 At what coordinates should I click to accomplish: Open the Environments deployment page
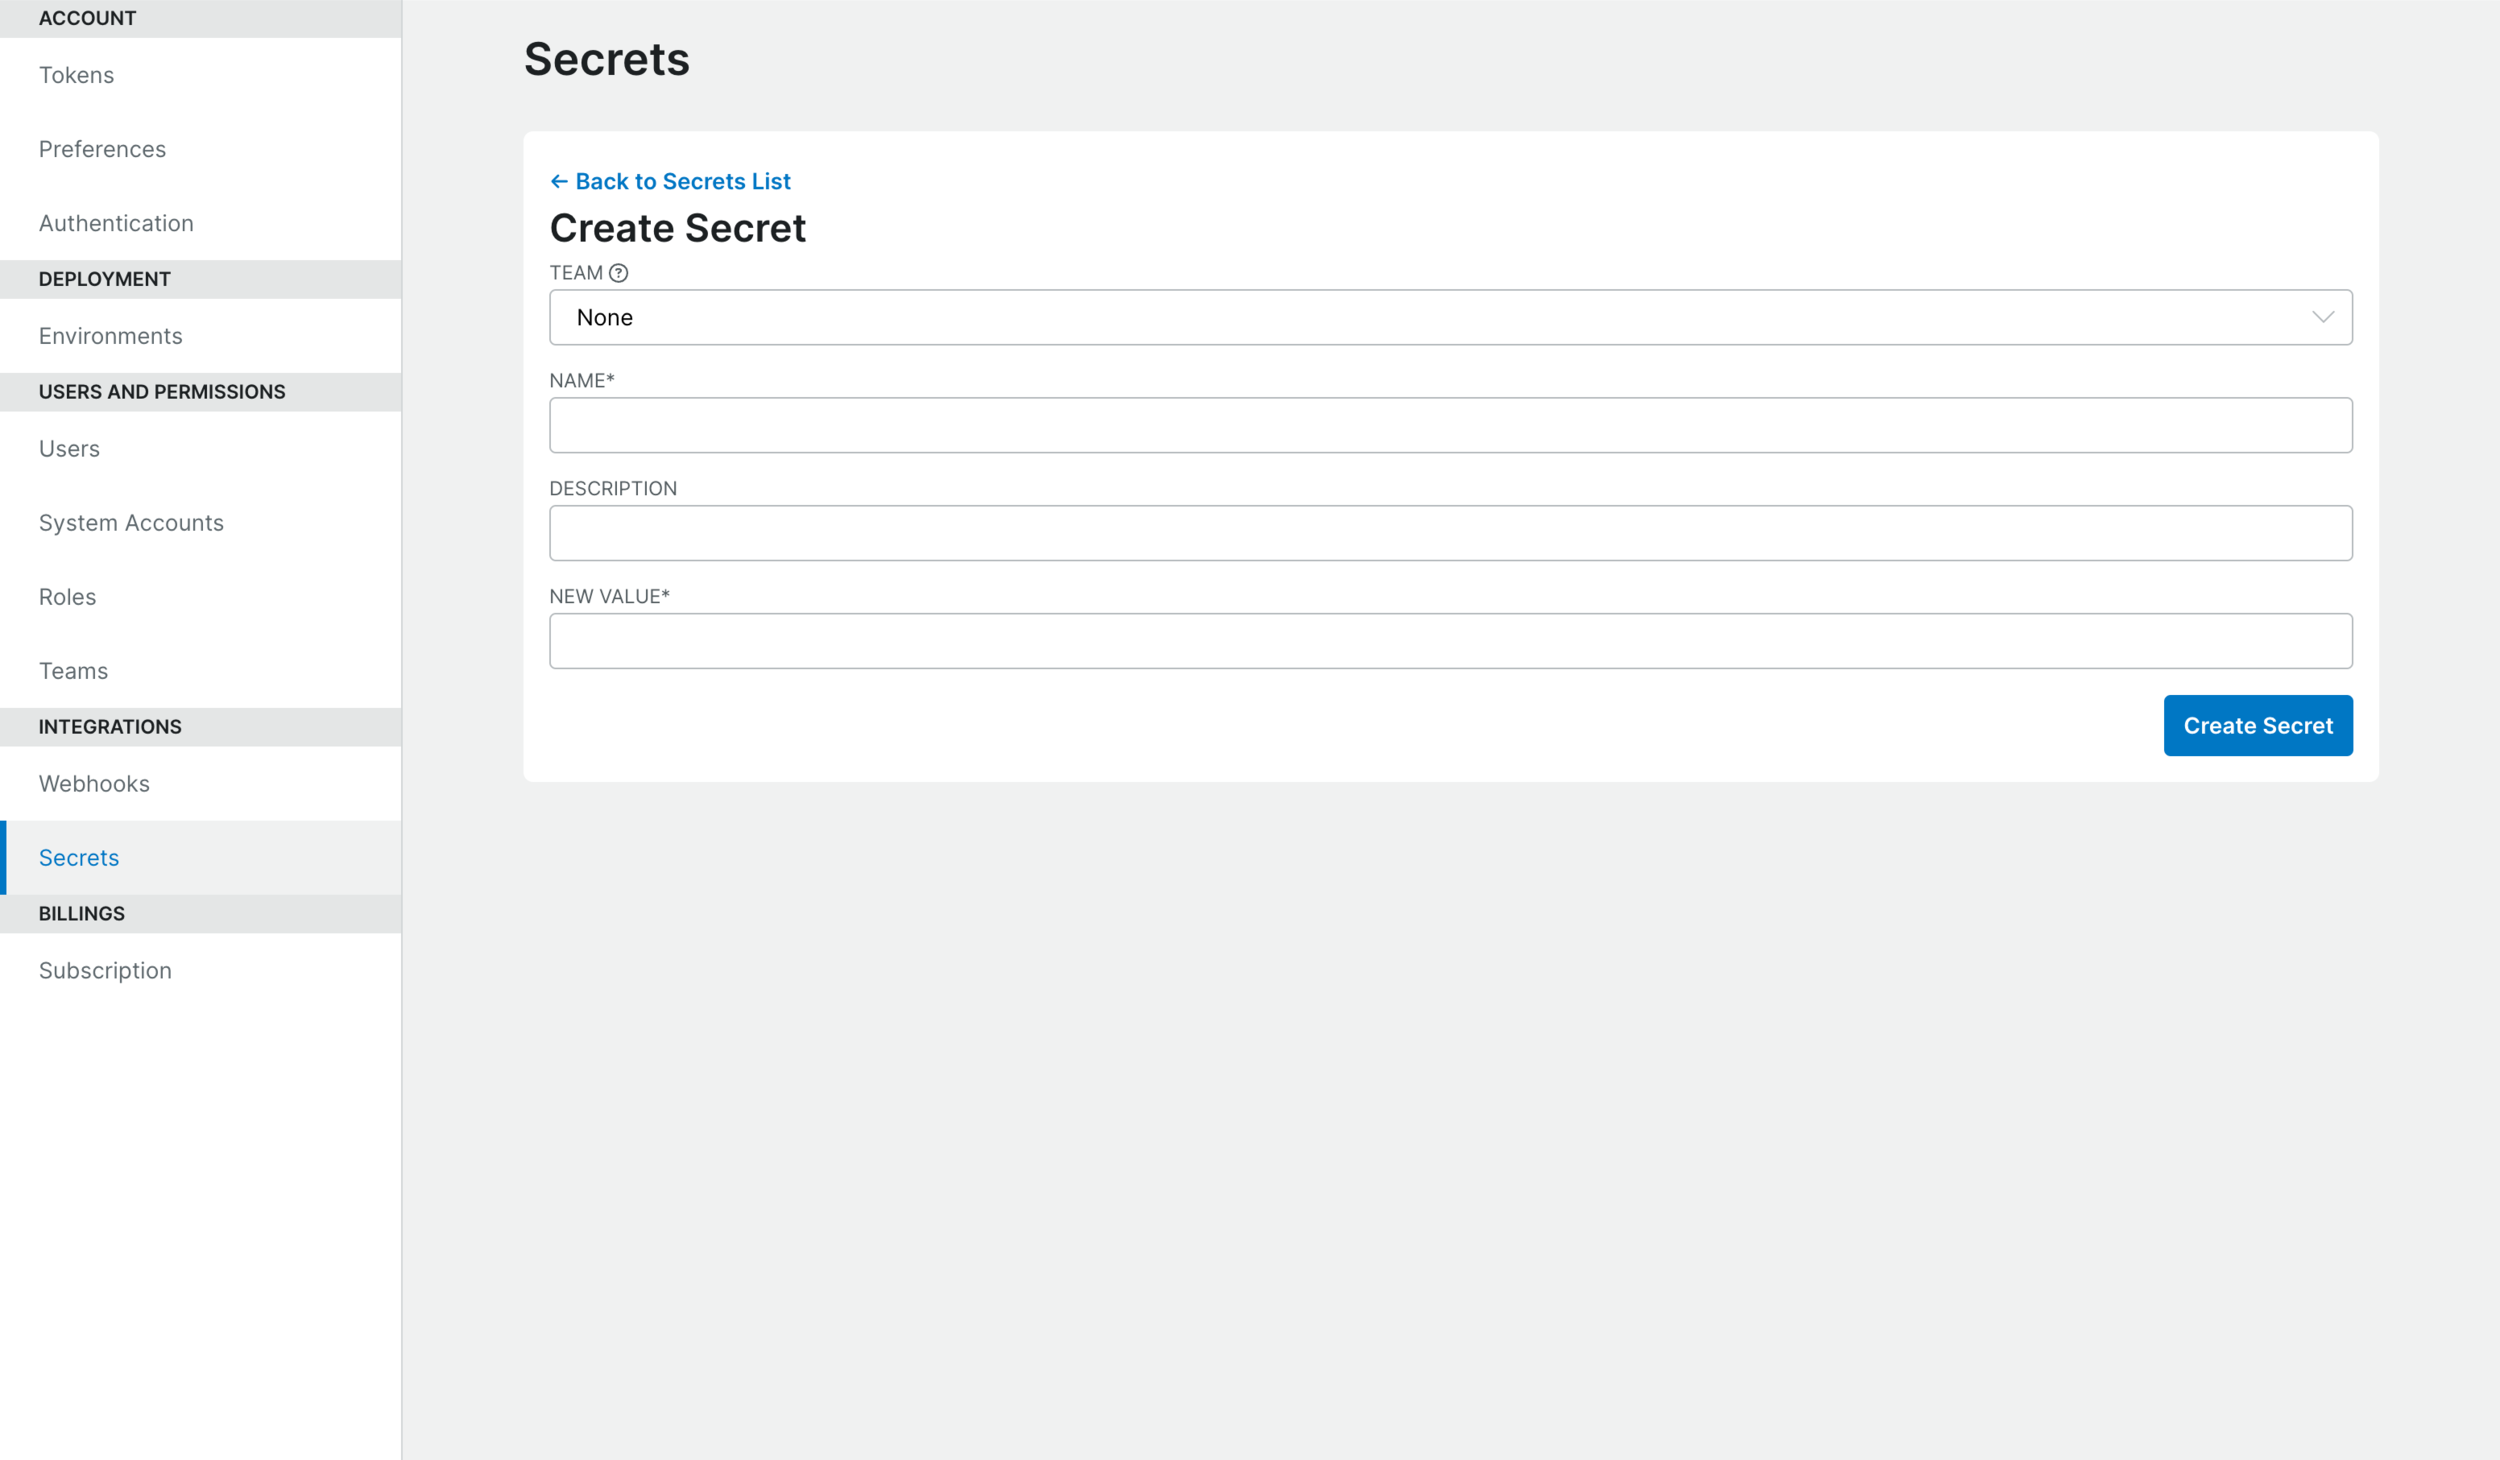point(110,335)
